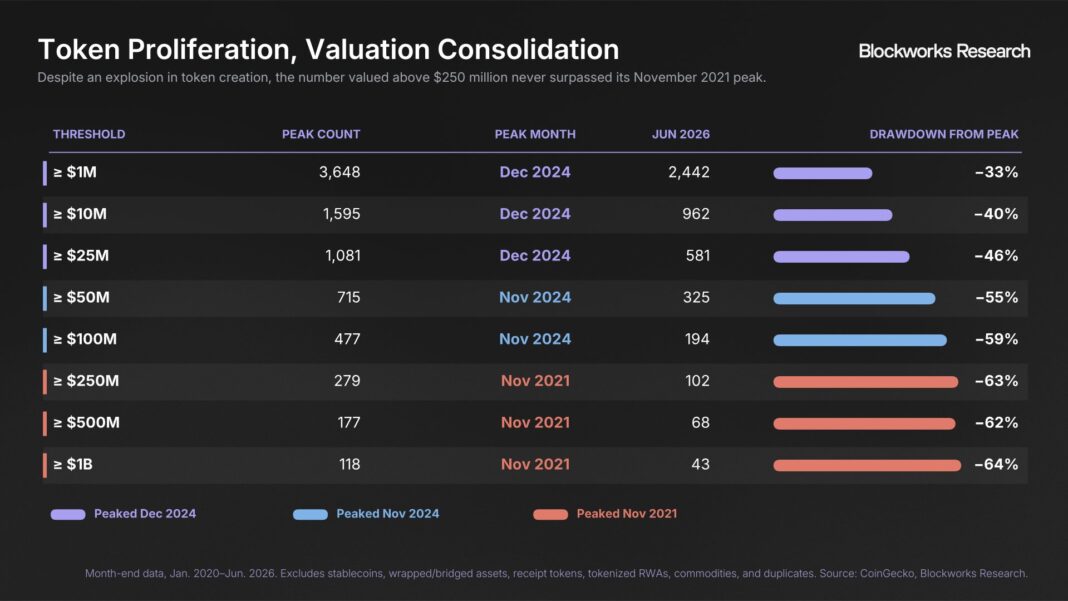The image size is (1068, 601).
Task: Click the blue Peaked Nov 2024 legend swatch
Action: click(311, 514)
